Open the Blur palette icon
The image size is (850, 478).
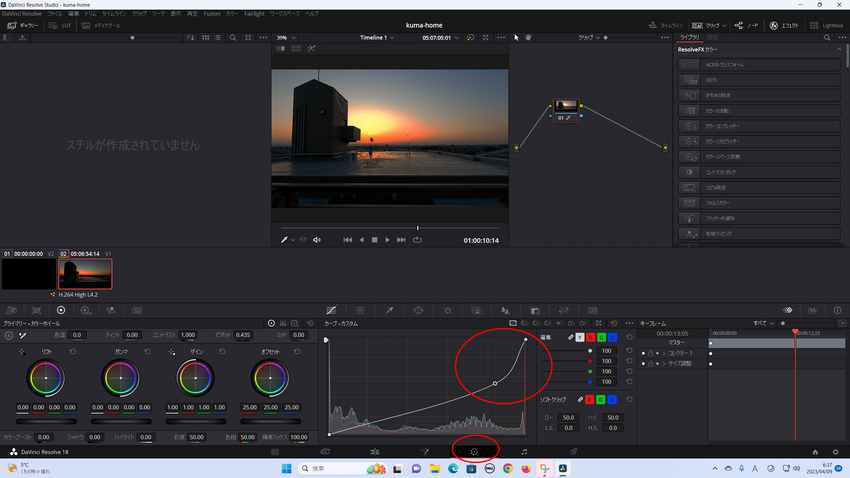coord(505,311)
